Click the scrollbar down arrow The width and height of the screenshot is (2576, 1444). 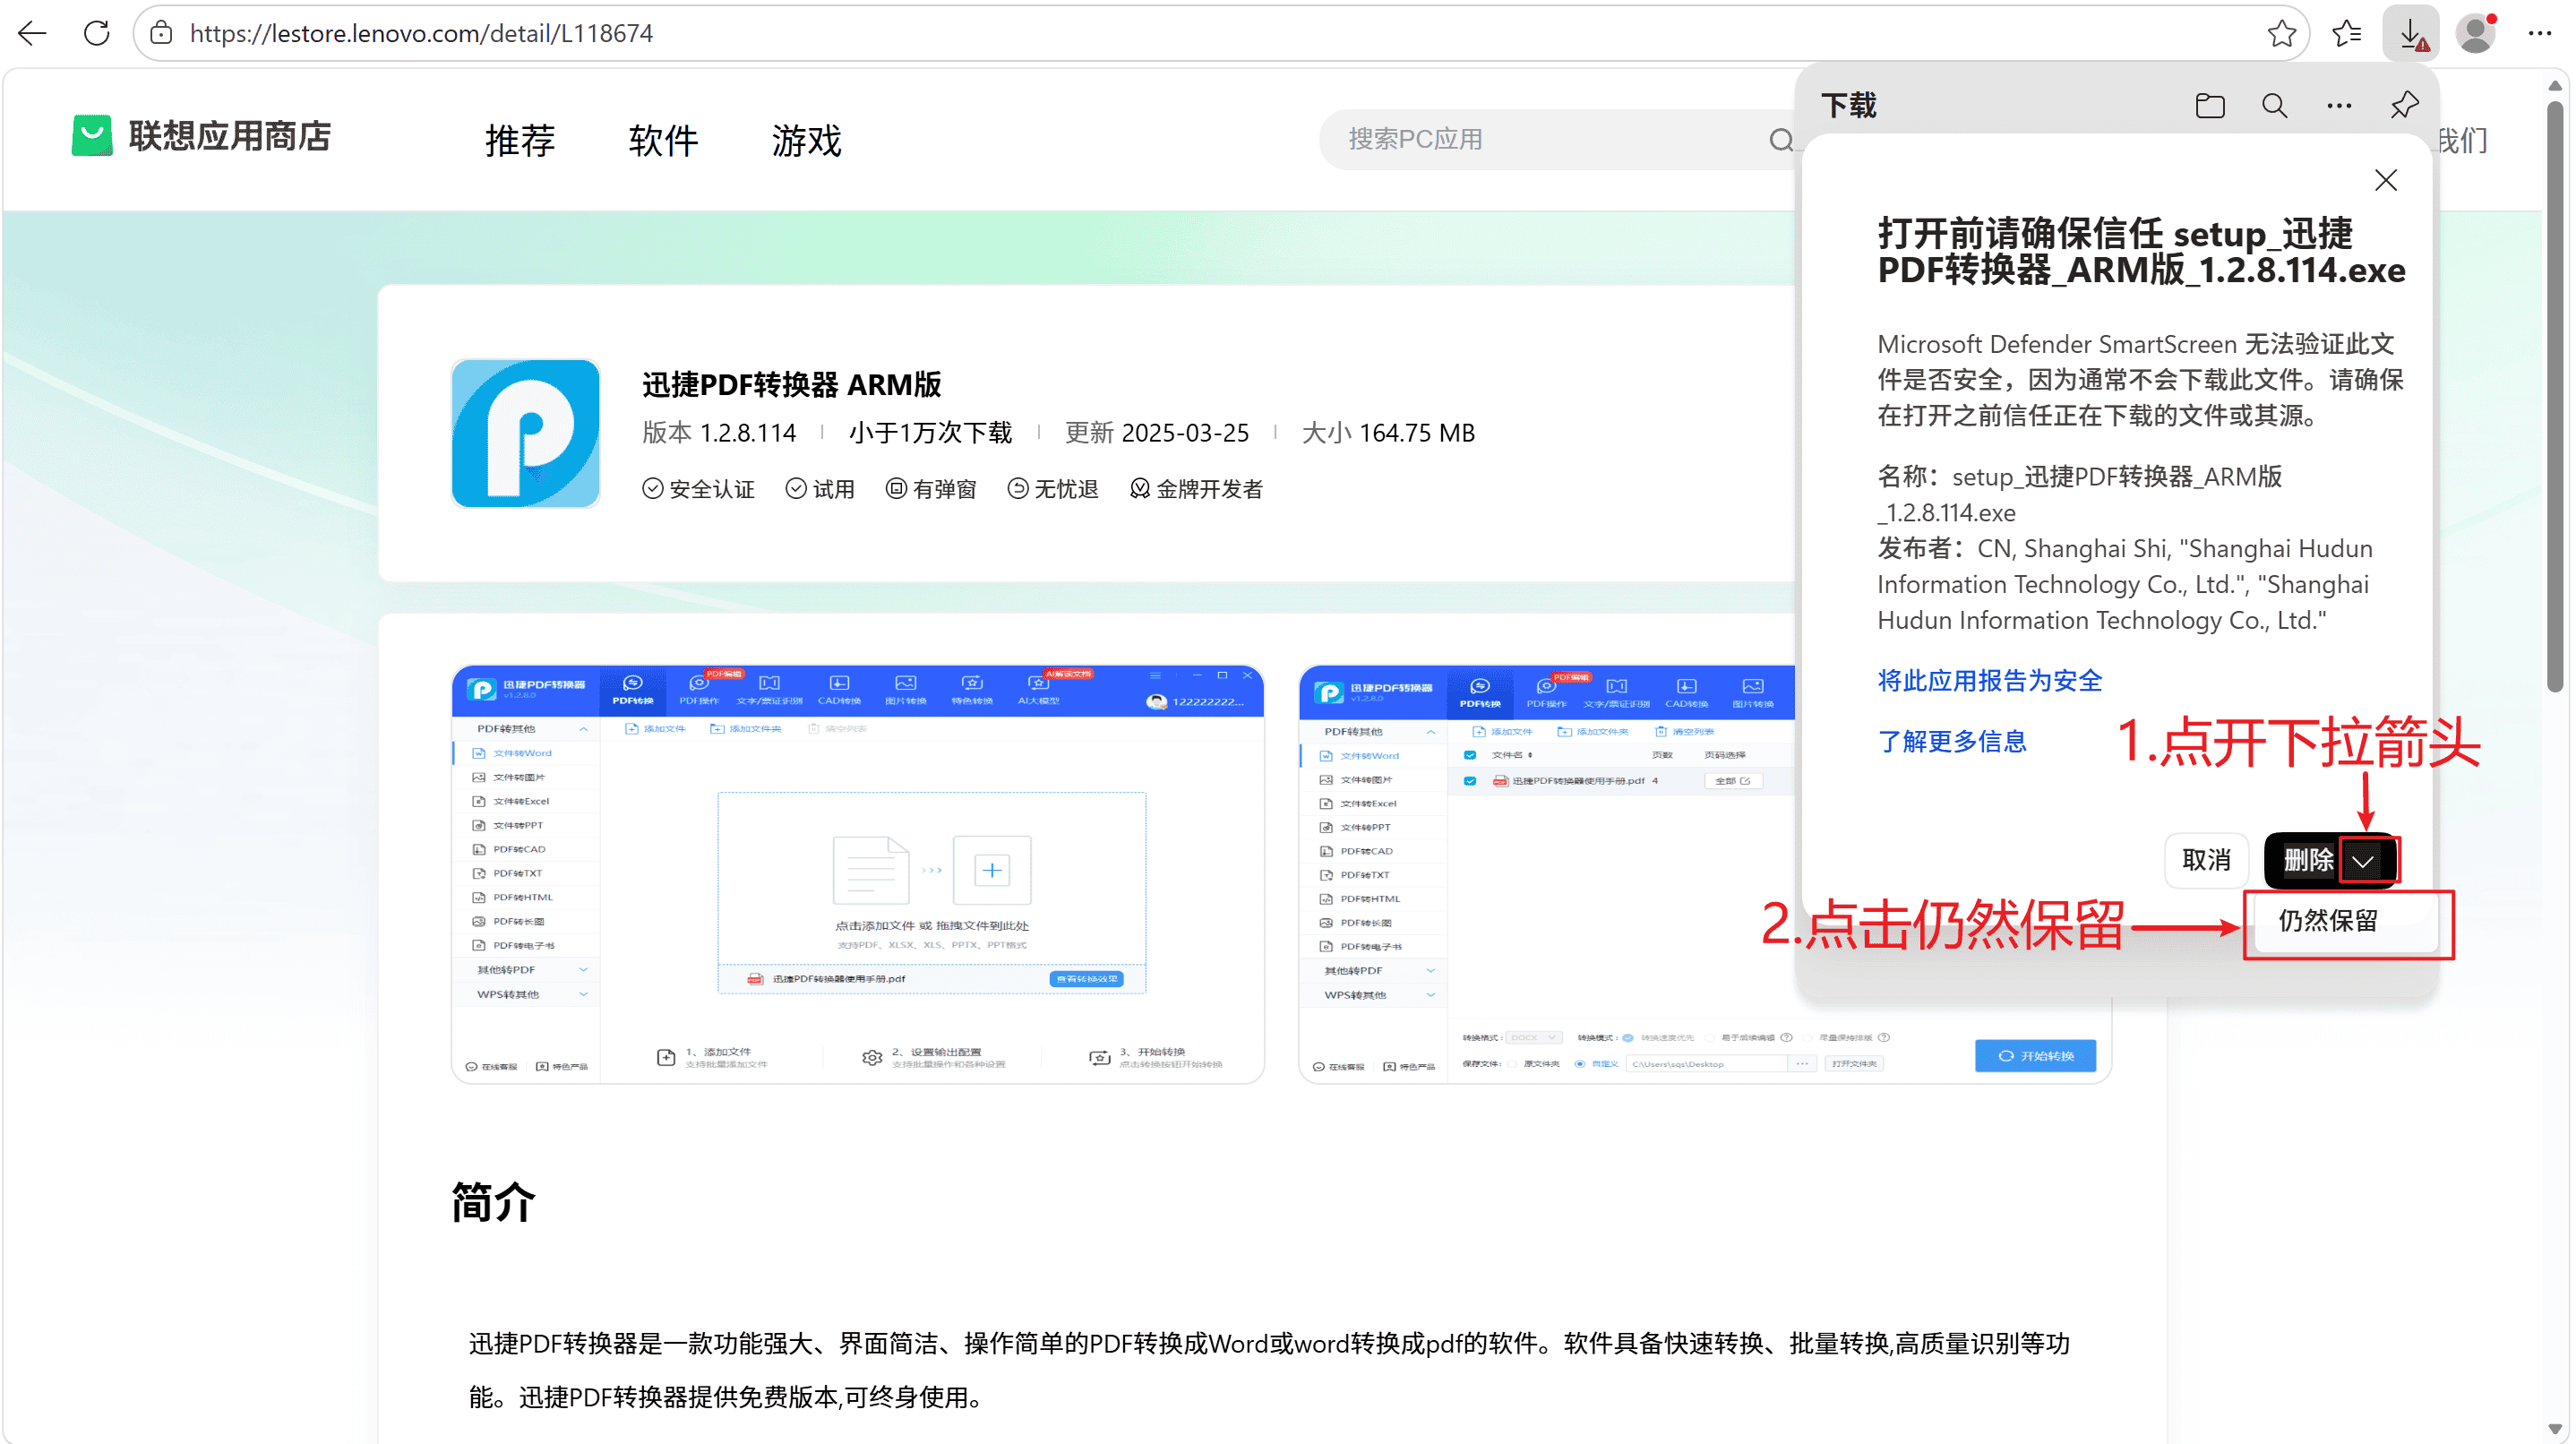point(2556,1428)
